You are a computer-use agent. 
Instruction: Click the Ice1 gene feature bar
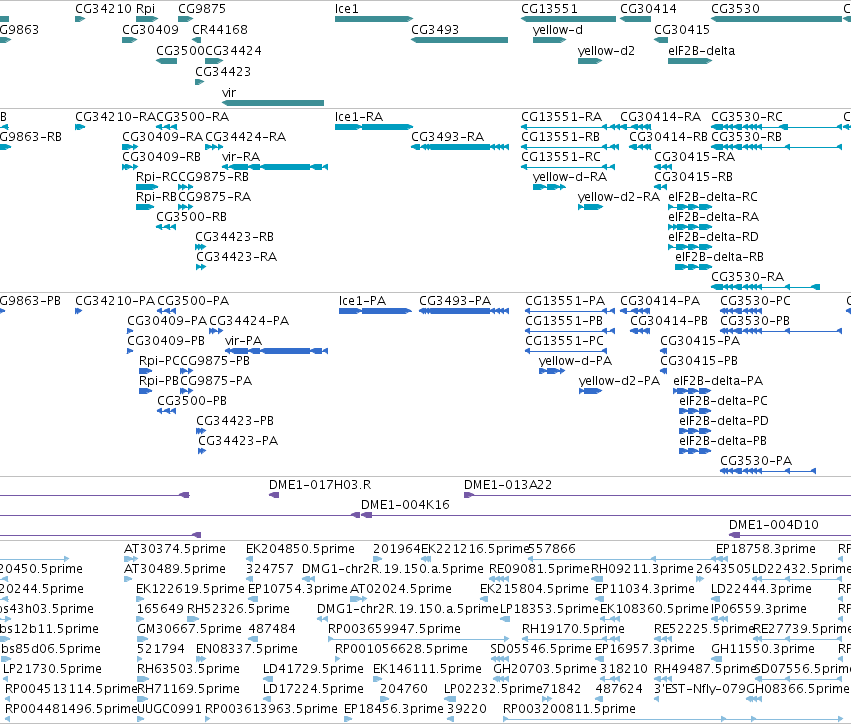tap(374, 19)
